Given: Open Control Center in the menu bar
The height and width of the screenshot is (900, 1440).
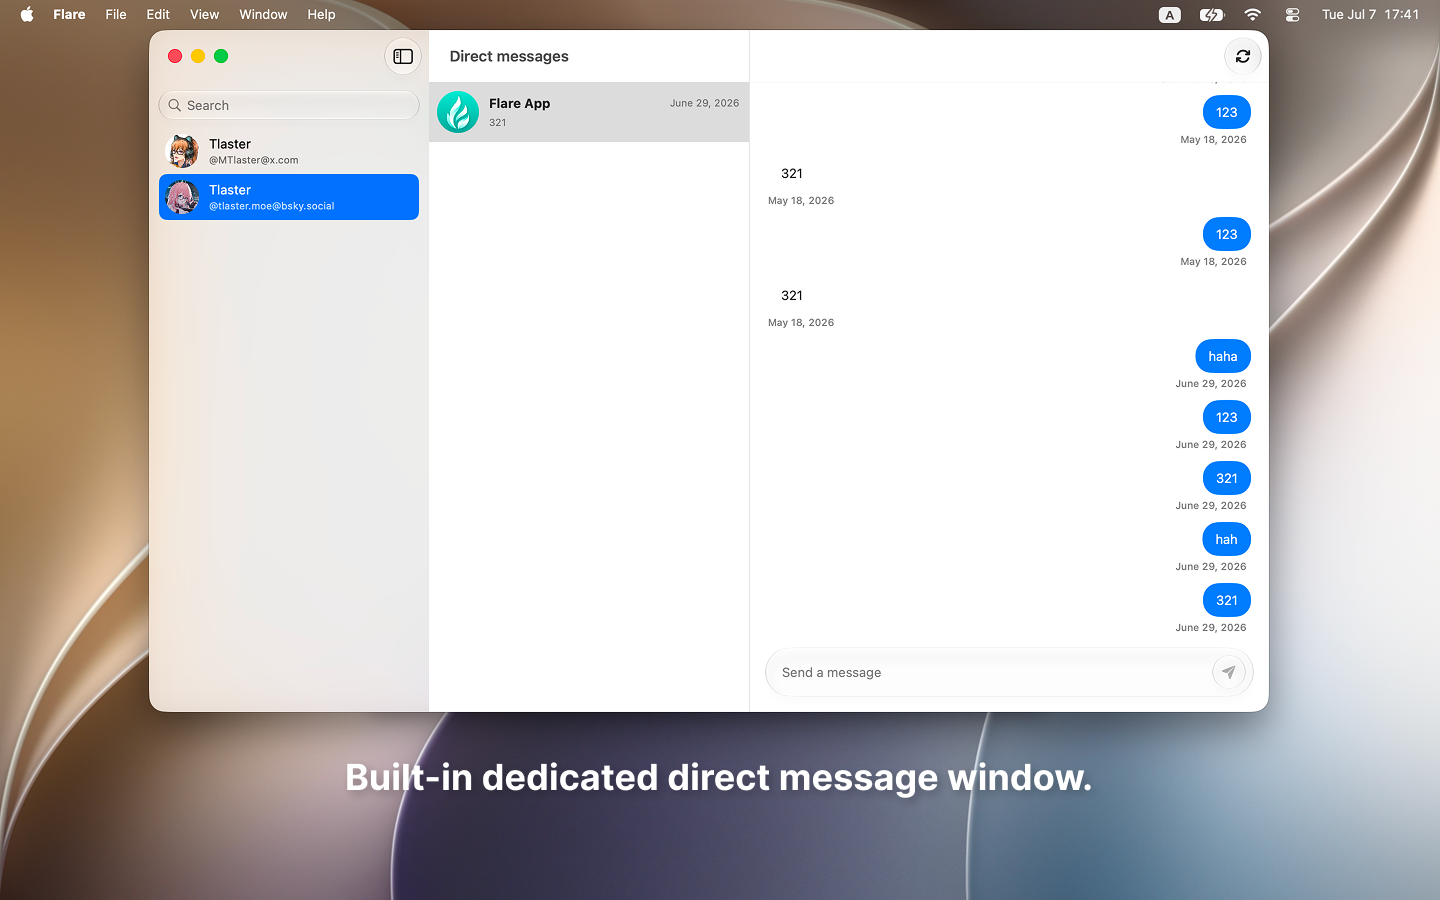Looking at the screenshot, I should [x=1292, y=14].
